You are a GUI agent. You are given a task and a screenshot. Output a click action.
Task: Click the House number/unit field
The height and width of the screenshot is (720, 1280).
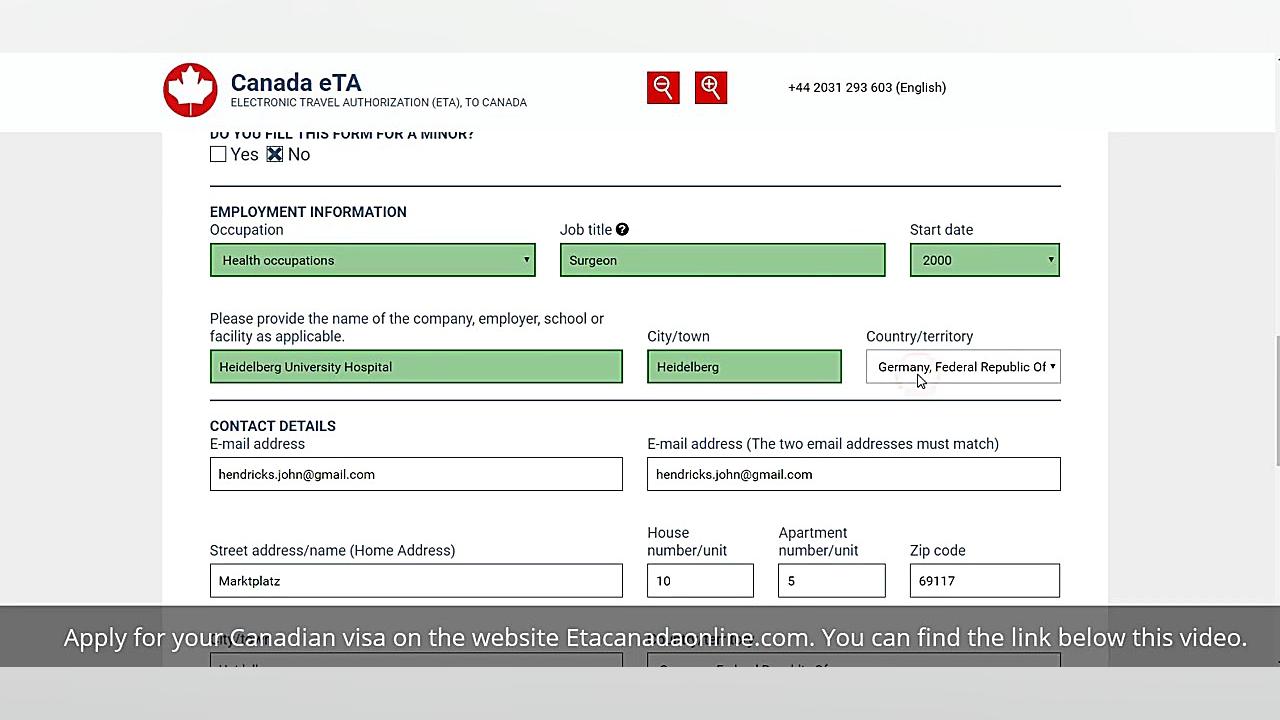700,581
